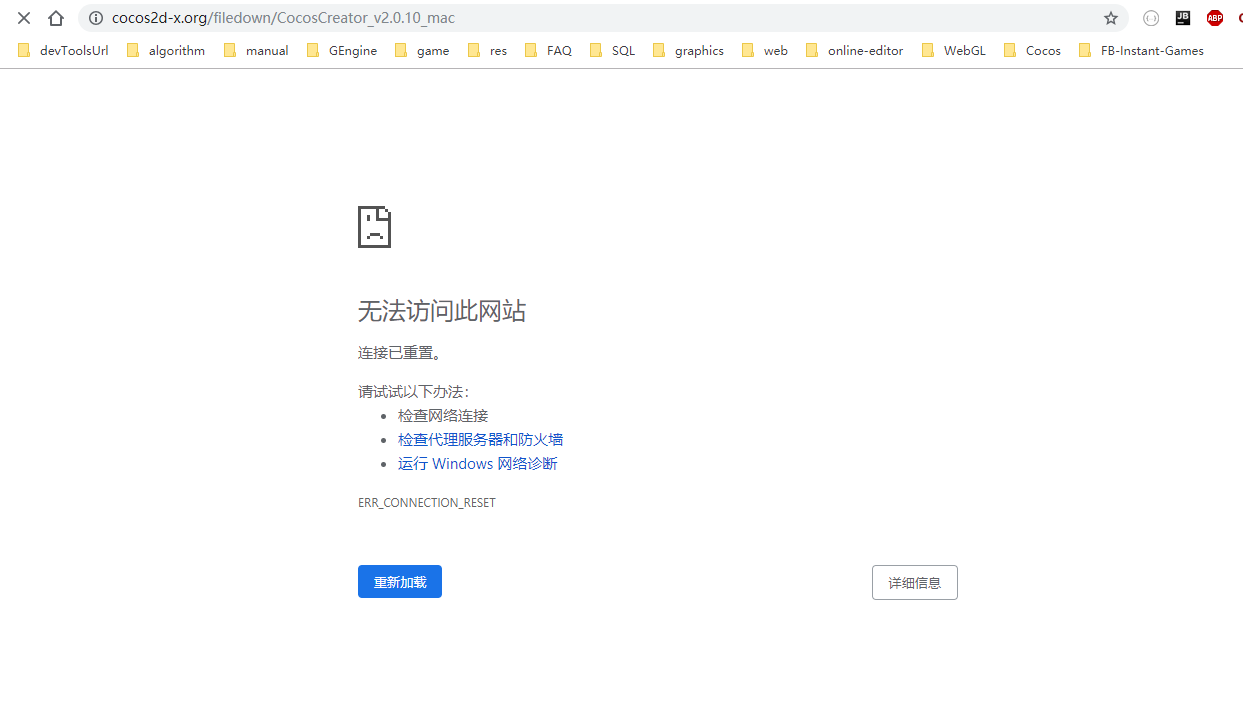Screen dimensions: 1243x721
Task: Open the 检查代理服务器和防火墙 link
Action: tap(480, 440)
